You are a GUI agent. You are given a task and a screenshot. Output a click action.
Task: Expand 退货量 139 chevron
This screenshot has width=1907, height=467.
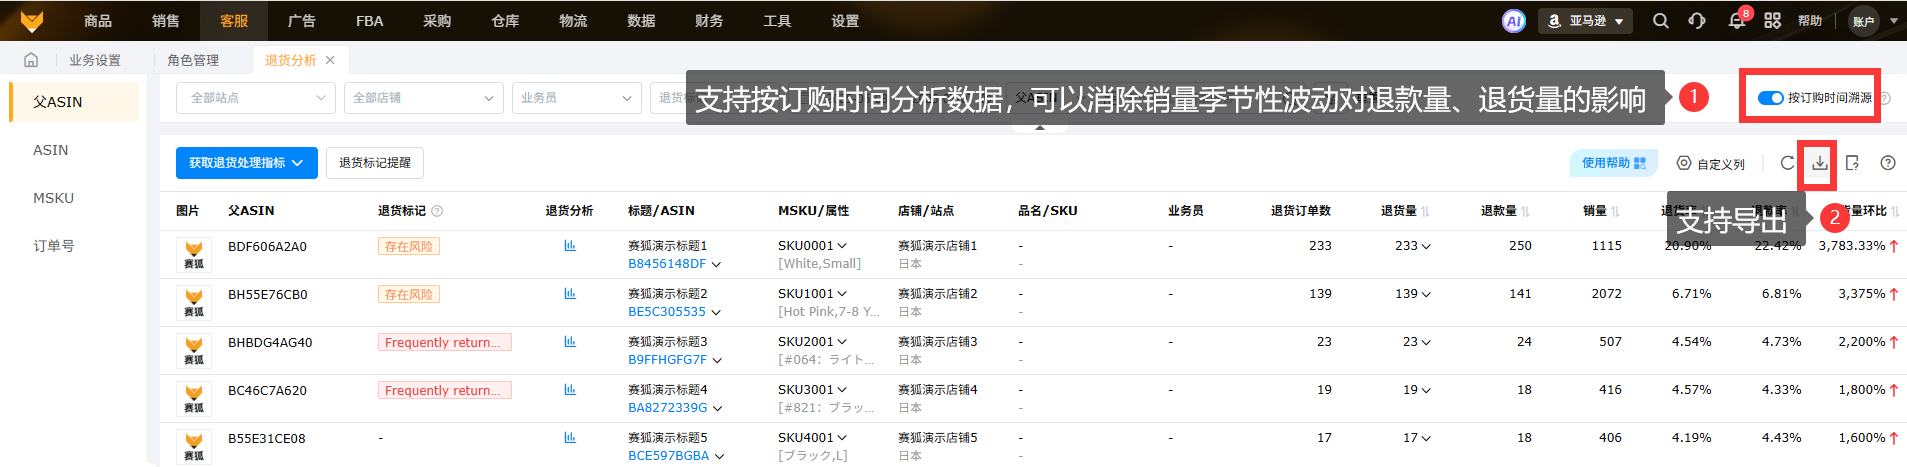click(x=1426, y=294)
